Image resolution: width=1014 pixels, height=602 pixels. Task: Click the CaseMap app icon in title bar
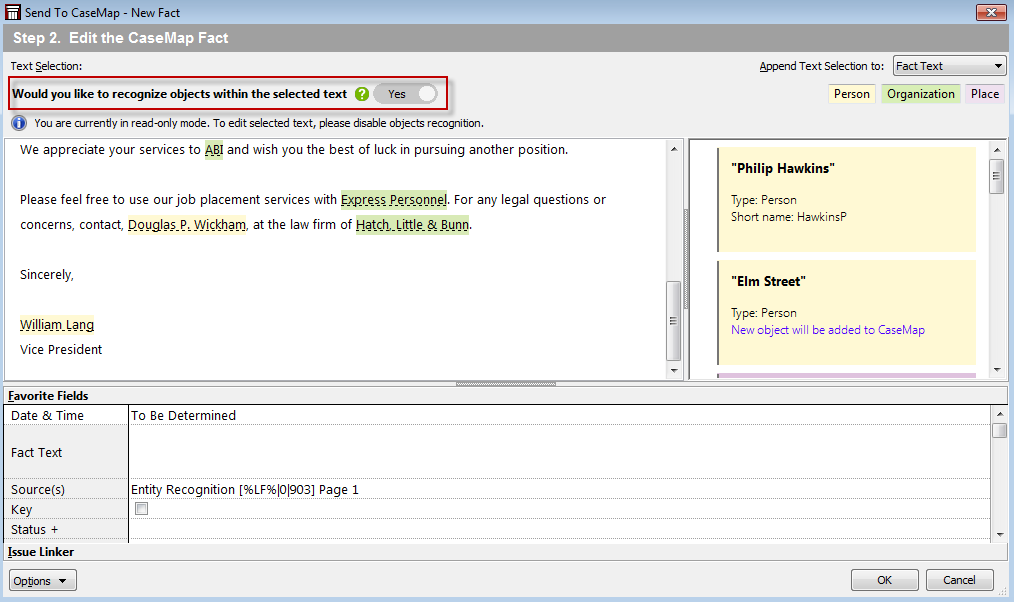coord(12,12)
